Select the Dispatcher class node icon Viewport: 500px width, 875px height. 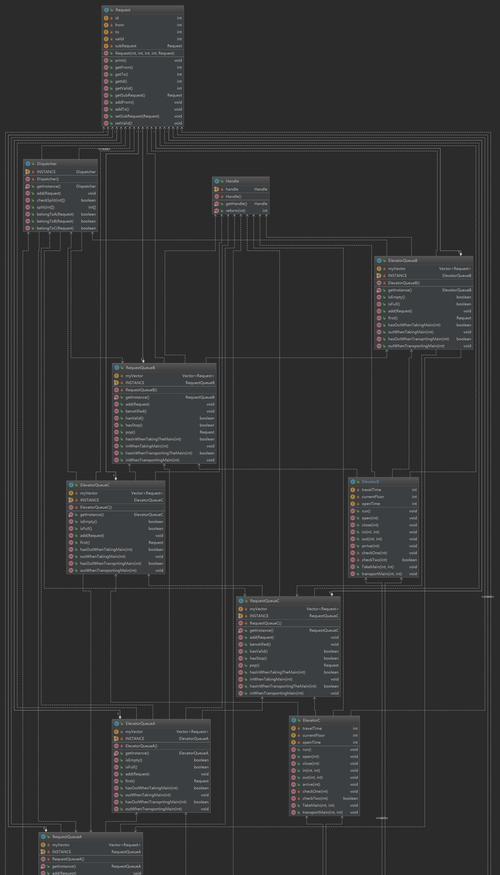tap(27, 164)
